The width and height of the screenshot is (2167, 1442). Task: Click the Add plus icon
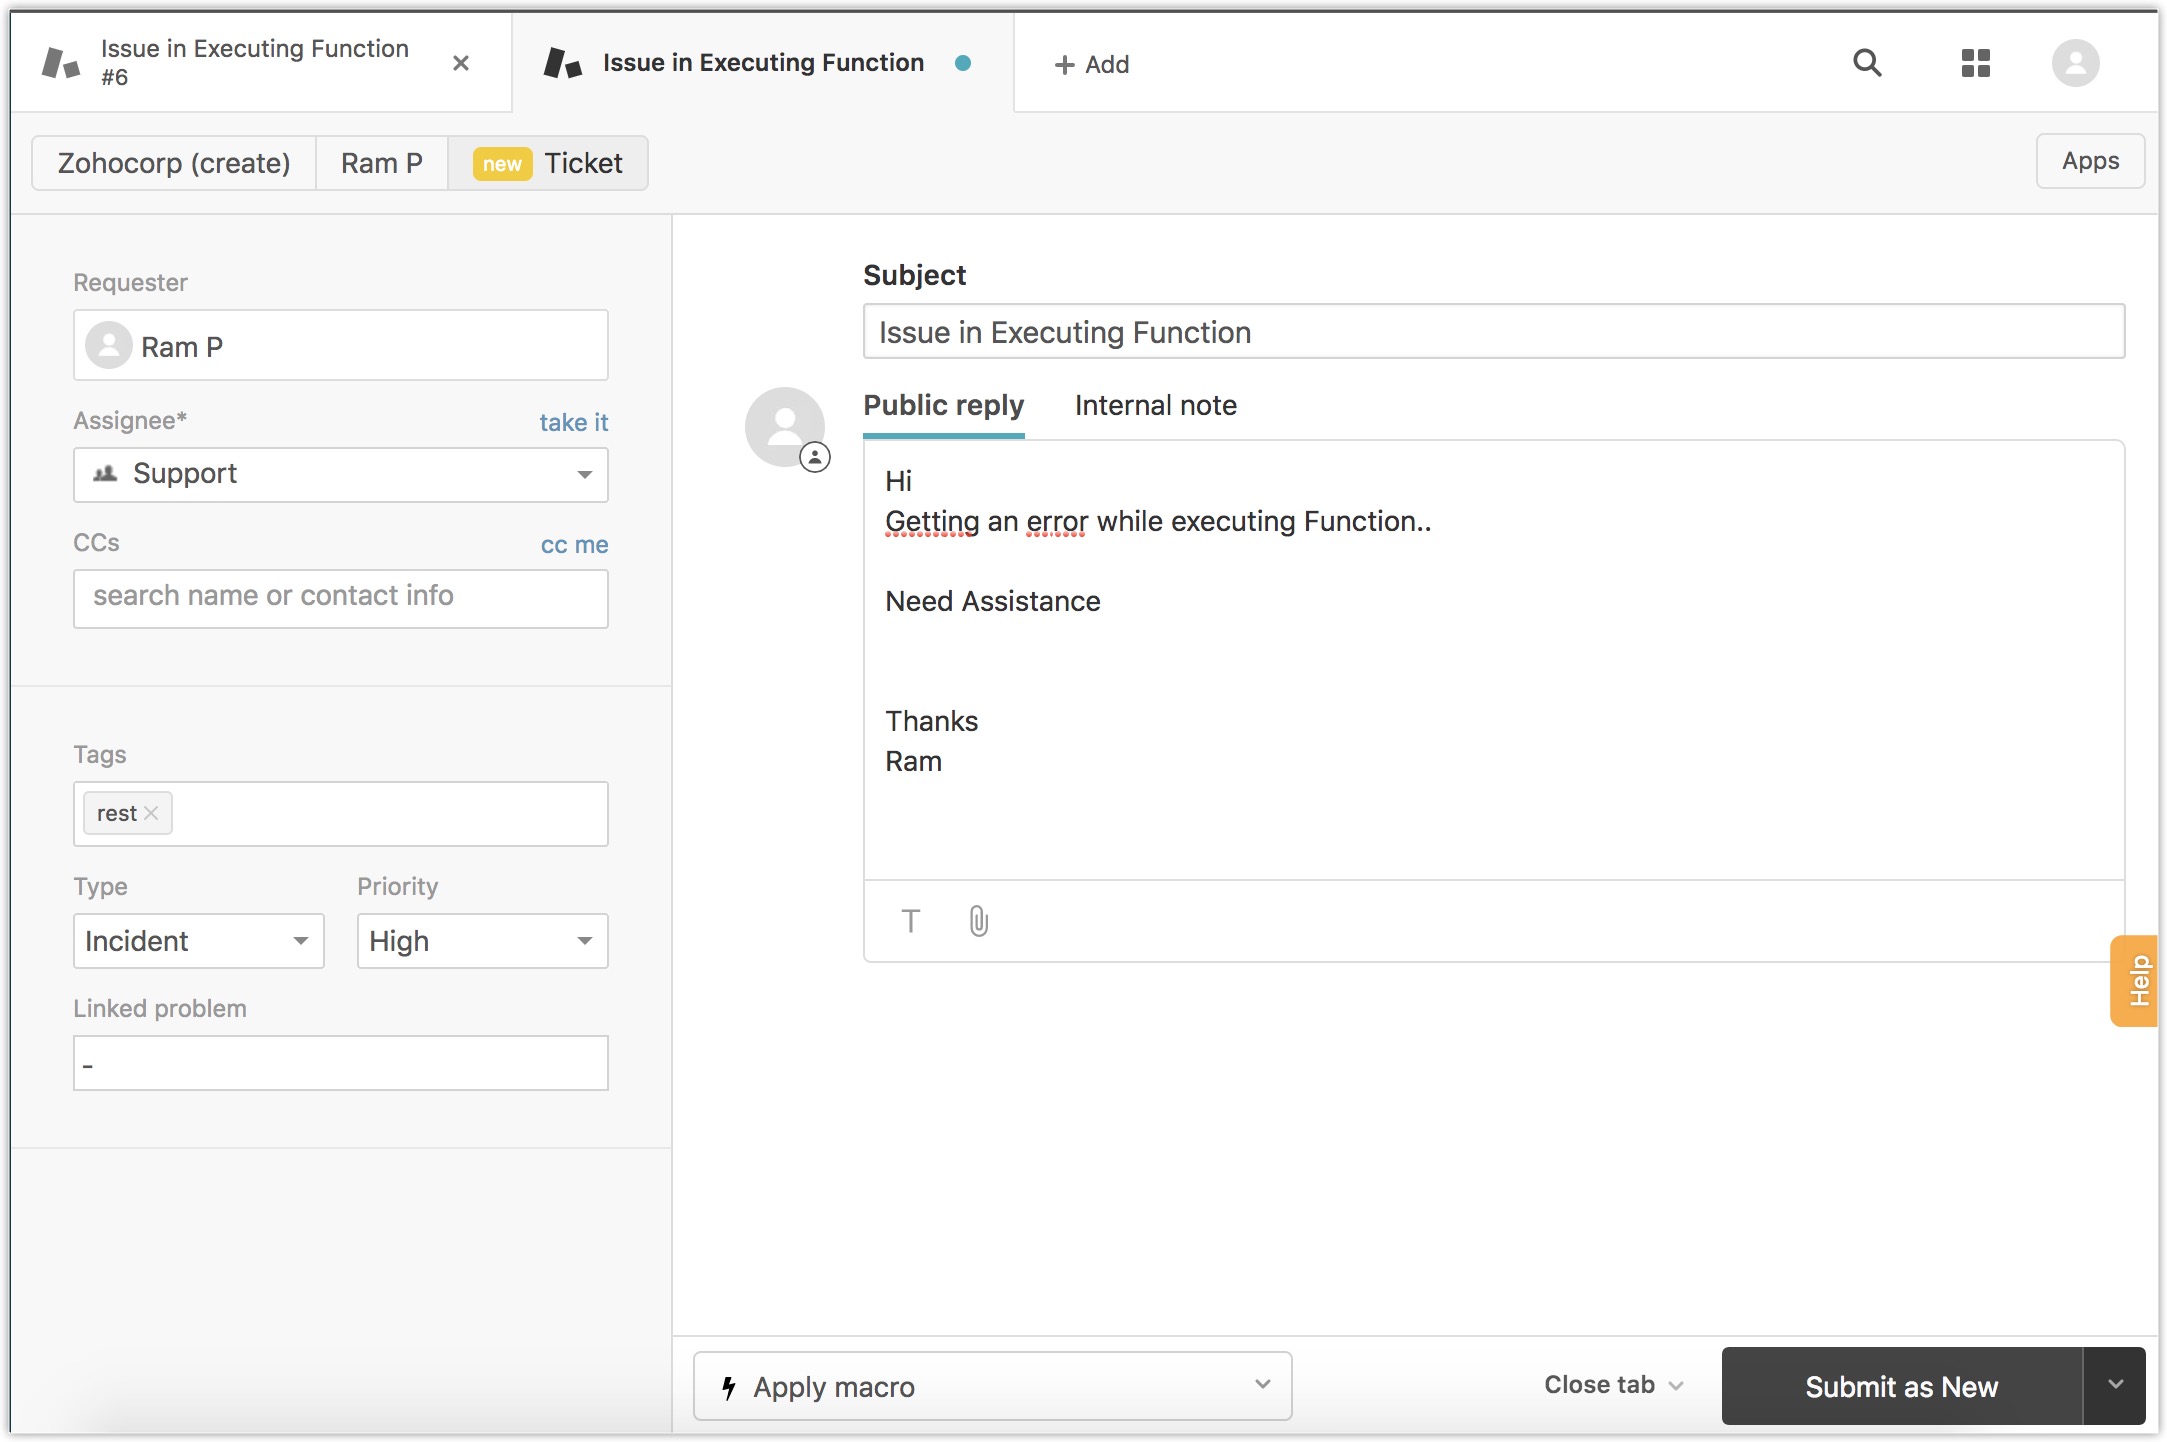coord(1064,65)
